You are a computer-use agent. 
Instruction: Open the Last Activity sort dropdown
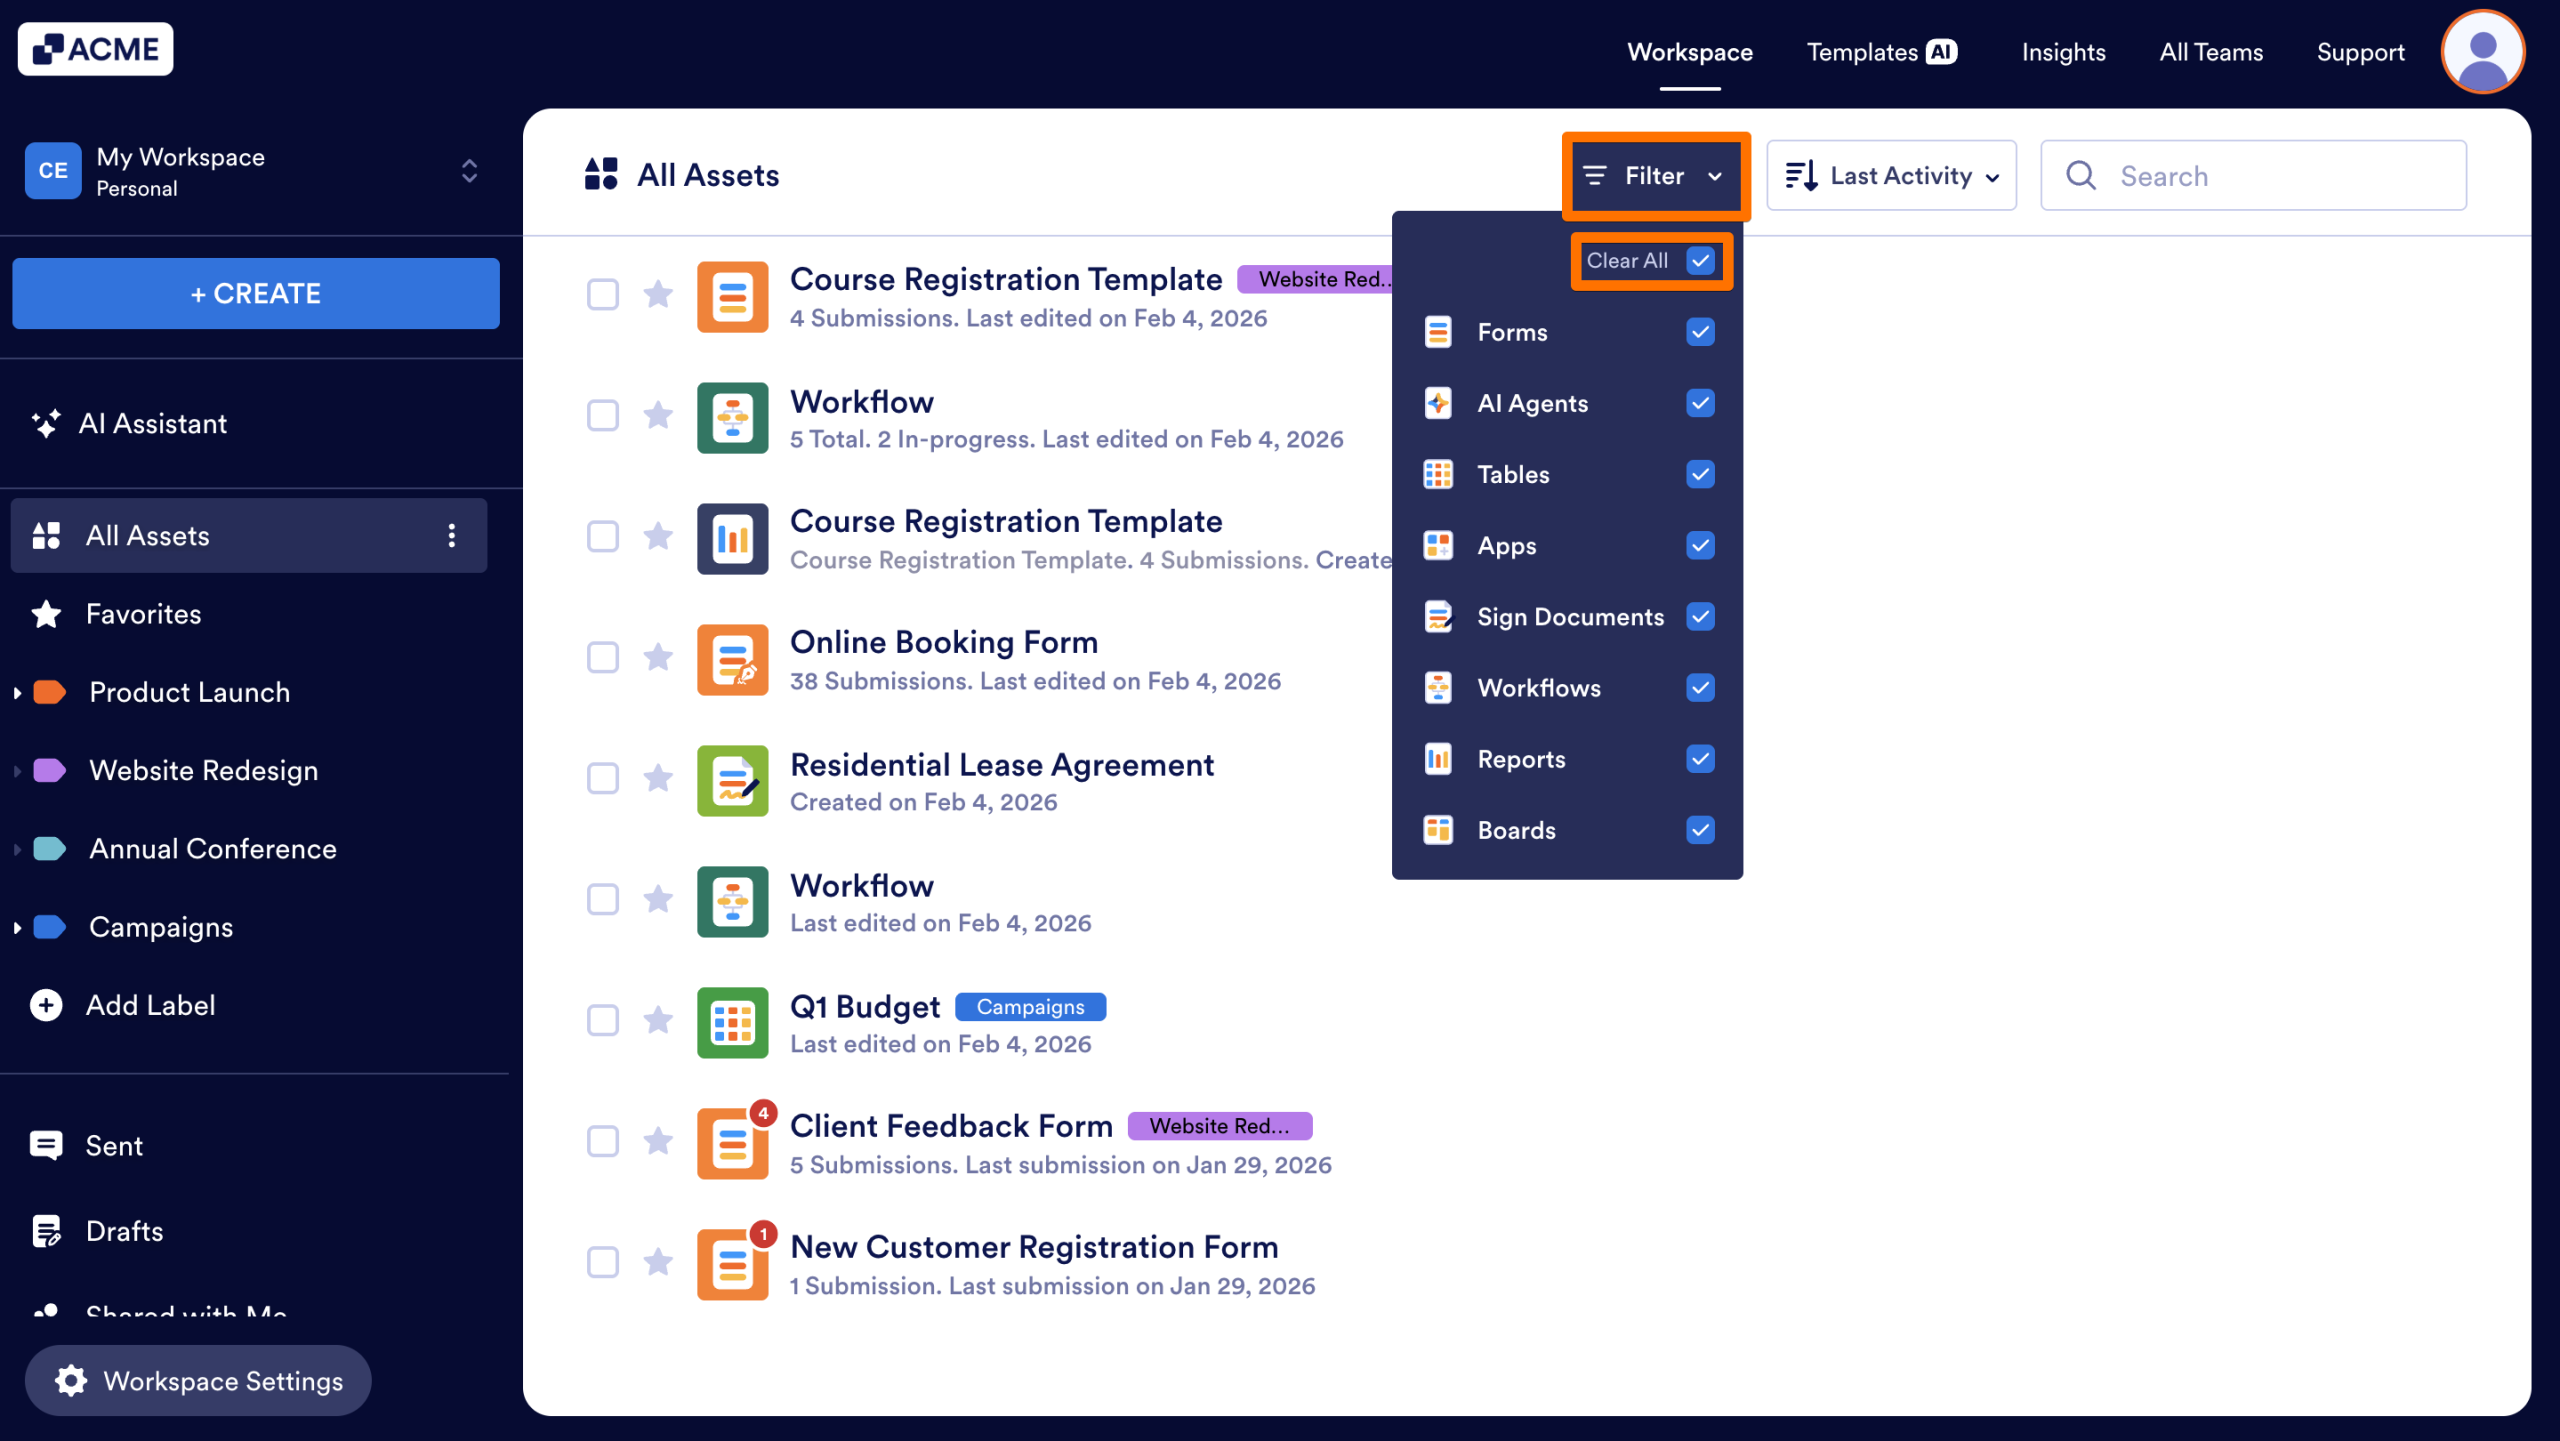click(x=1891, y=175)
